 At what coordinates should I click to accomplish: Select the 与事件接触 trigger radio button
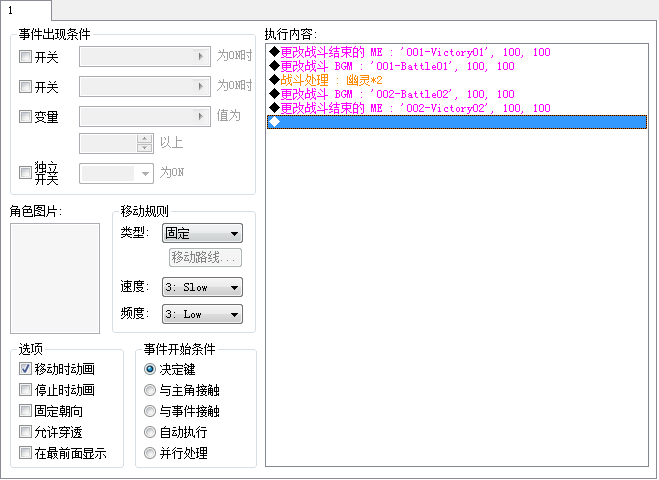150,411
